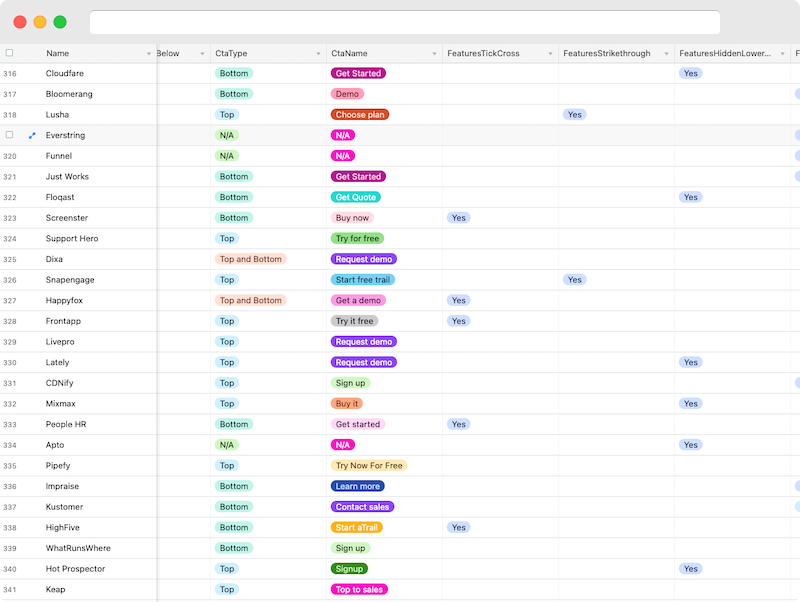
Task: Click the Support Hero name cell
Action: [x=72, y=239]
